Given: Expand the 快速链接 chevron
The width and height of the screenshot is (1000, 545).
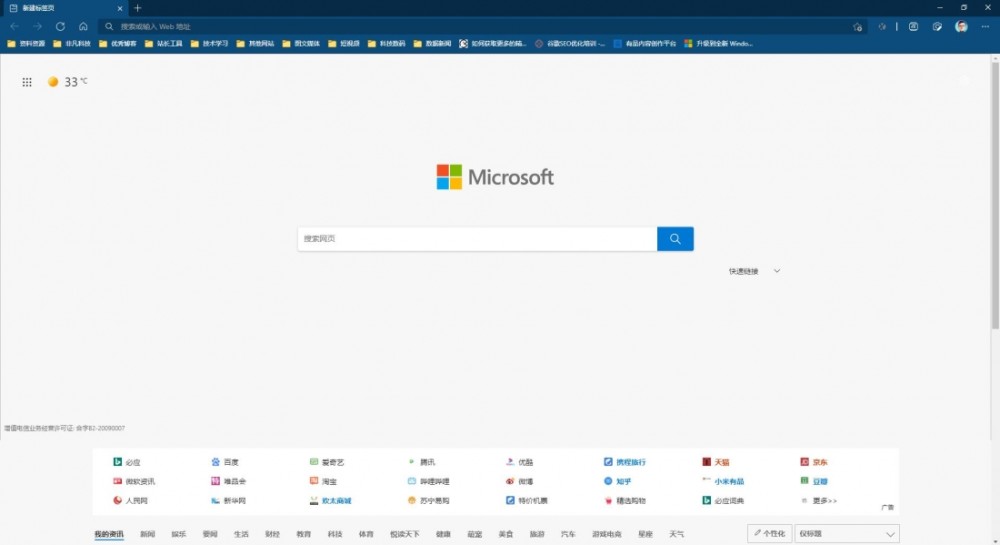Looking at the screenshot, I should (x=777, y=271).
